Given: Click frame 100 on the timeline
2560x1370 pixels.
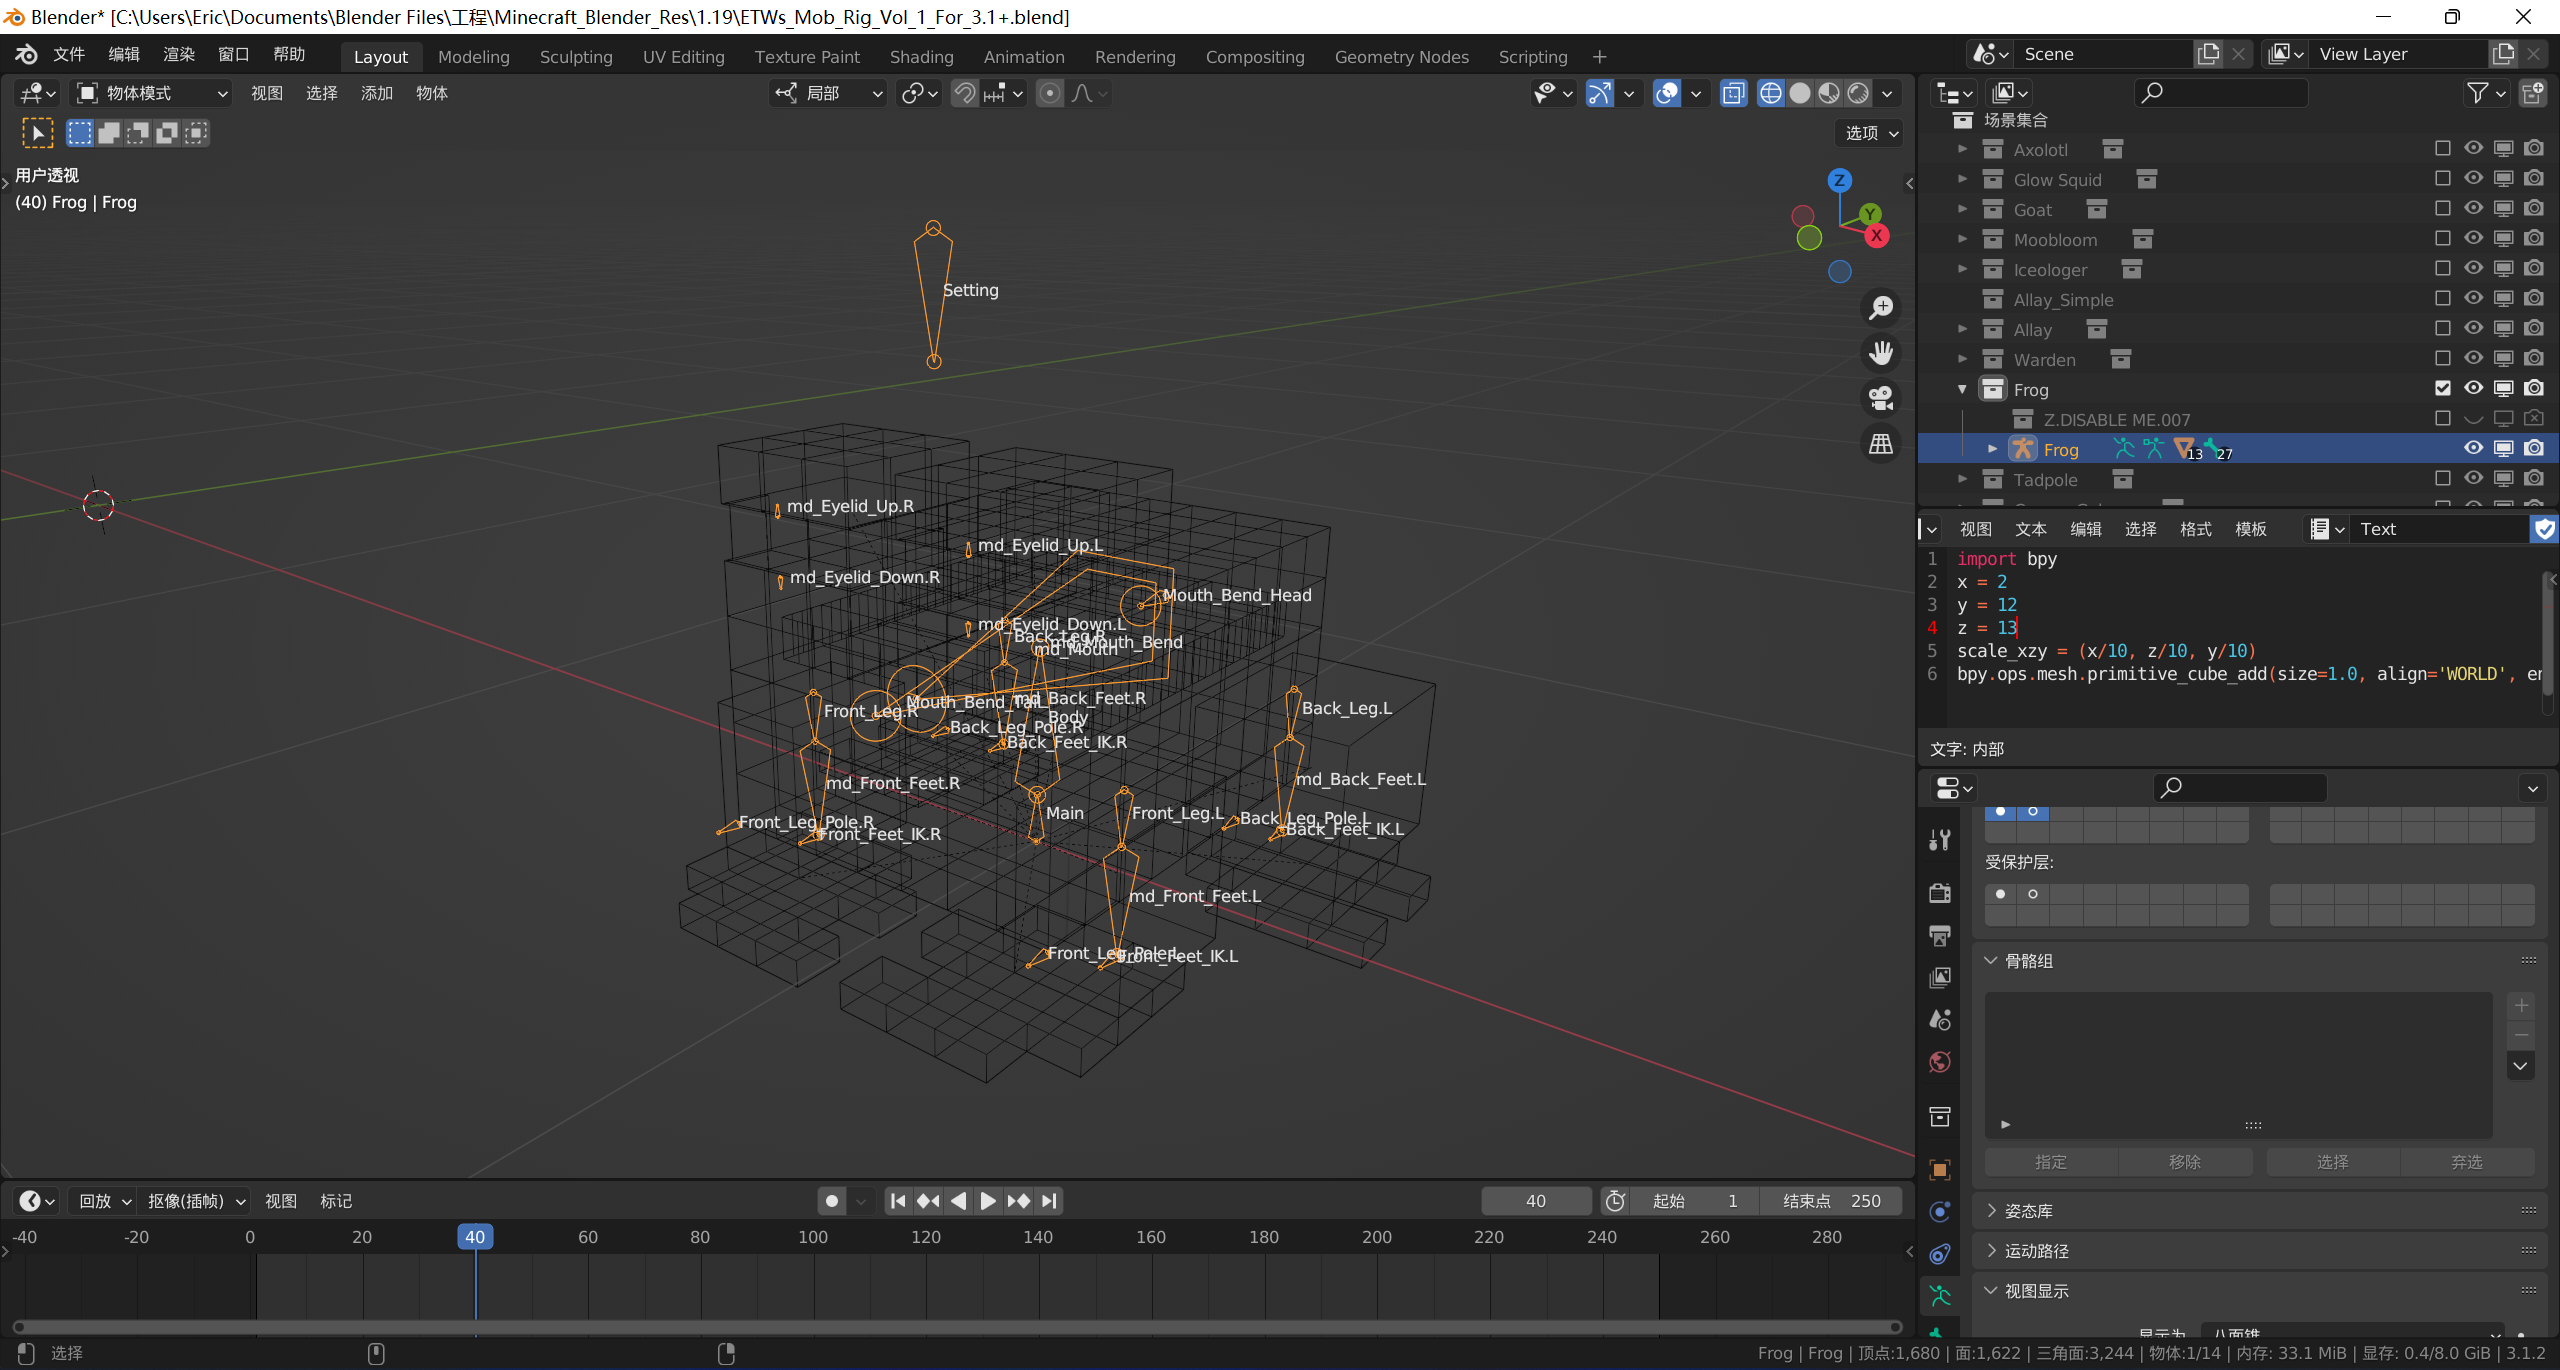Looking at the screenshot, I should (x=813, y=1237).
